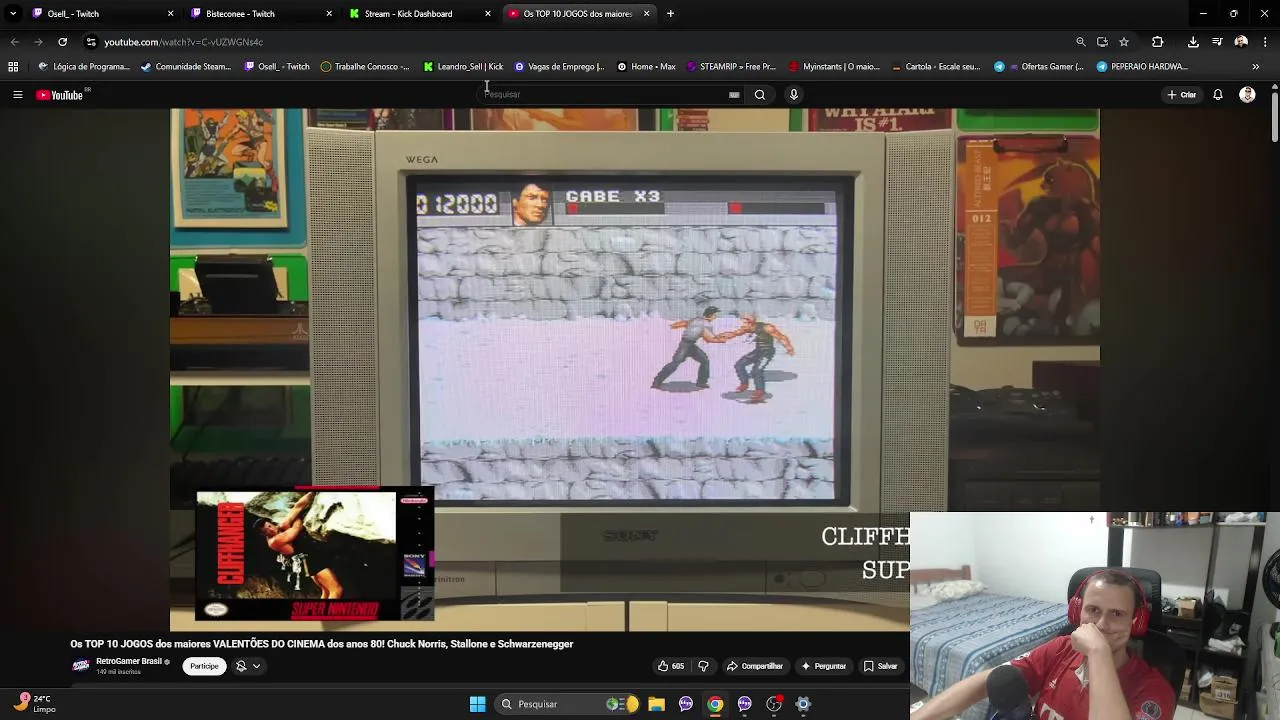Click the Compartilhar share button
Viewport: 1280px width, 720px height.
pyautogui.click(x=755, y=666)
